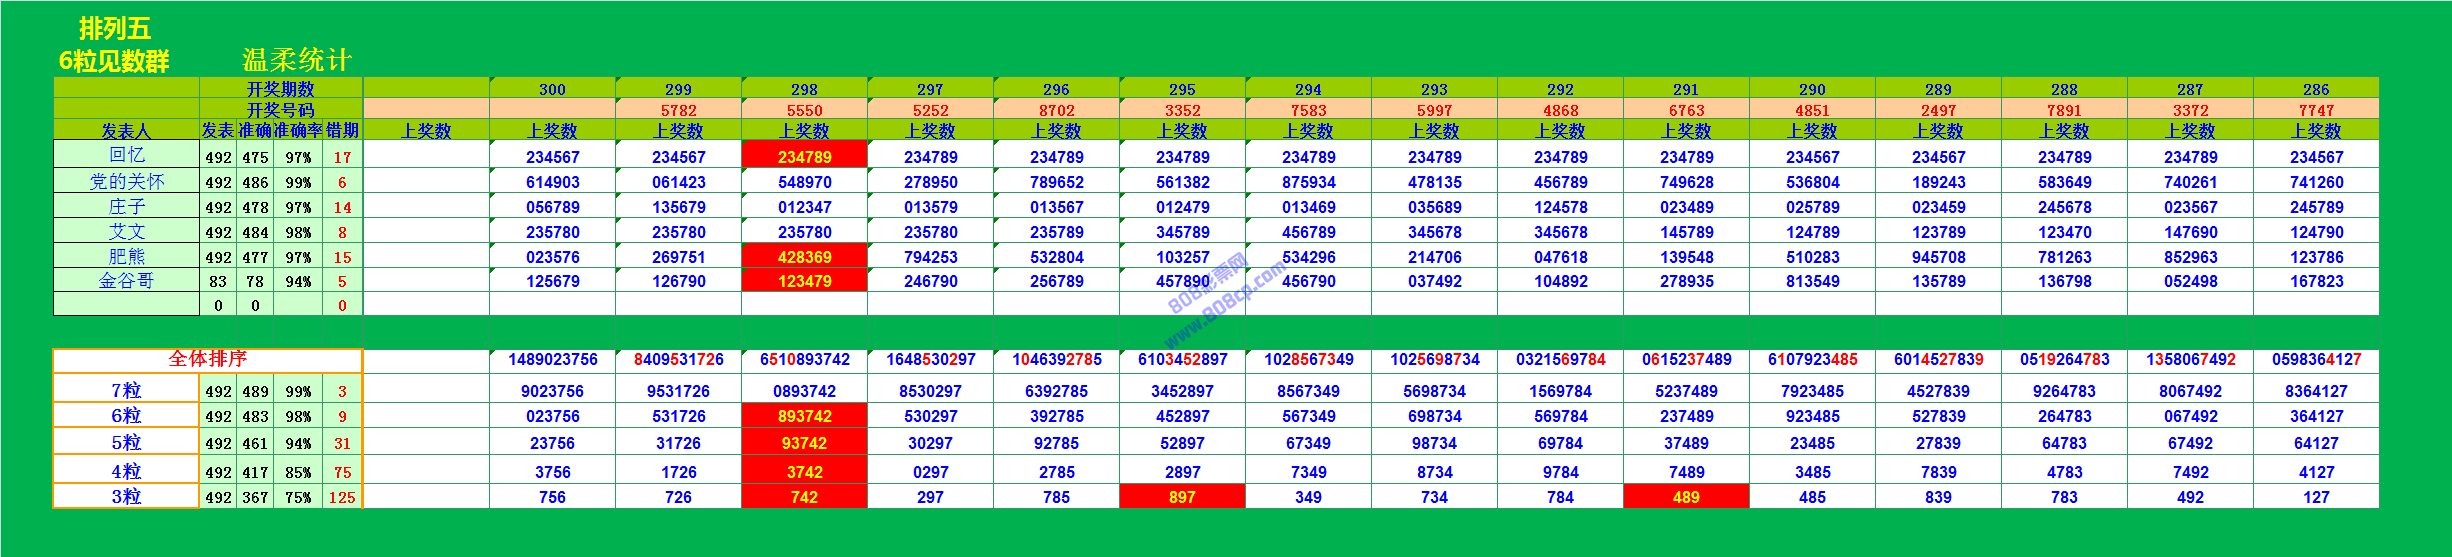Select the period 286 column header
Screen dimensions: 2452x557
pyautogui.click(x=2316, y=89)
